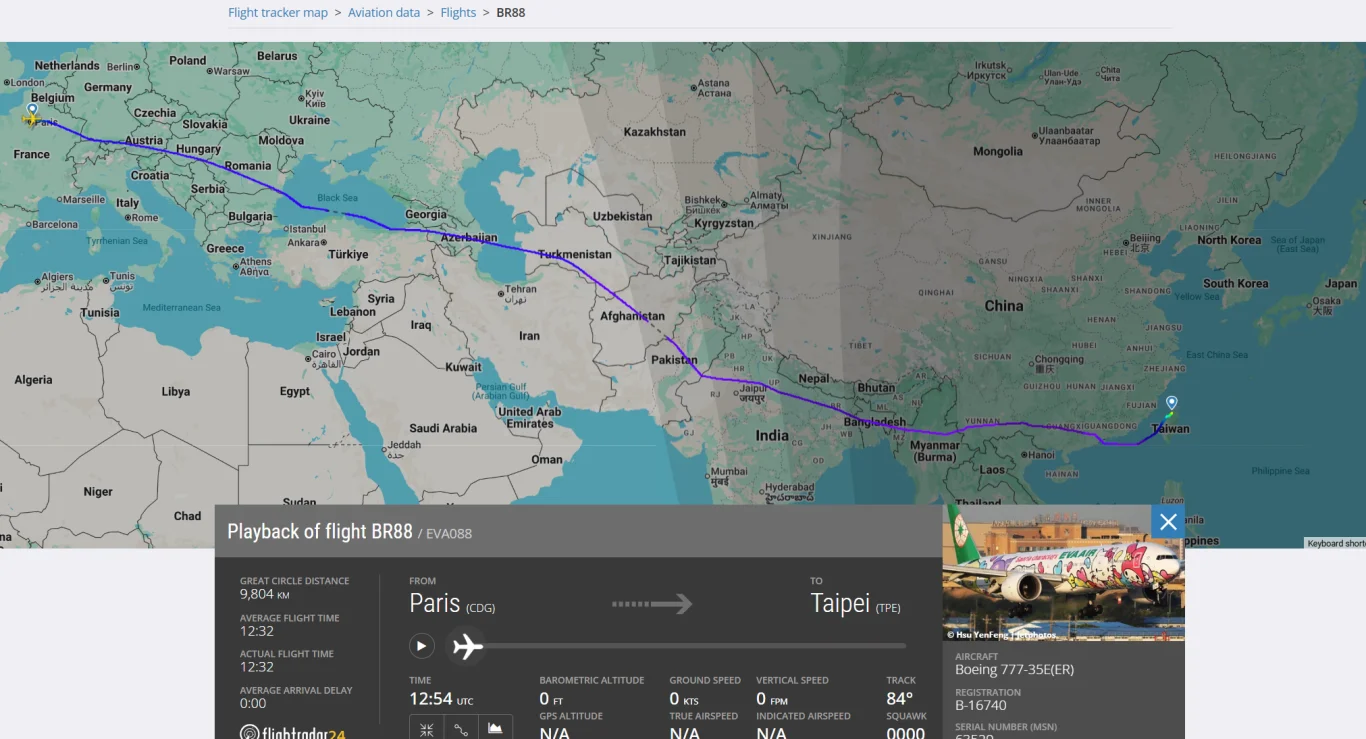
Task: Go to Aviation data breadcrumb
Action: tap(384, 13)
